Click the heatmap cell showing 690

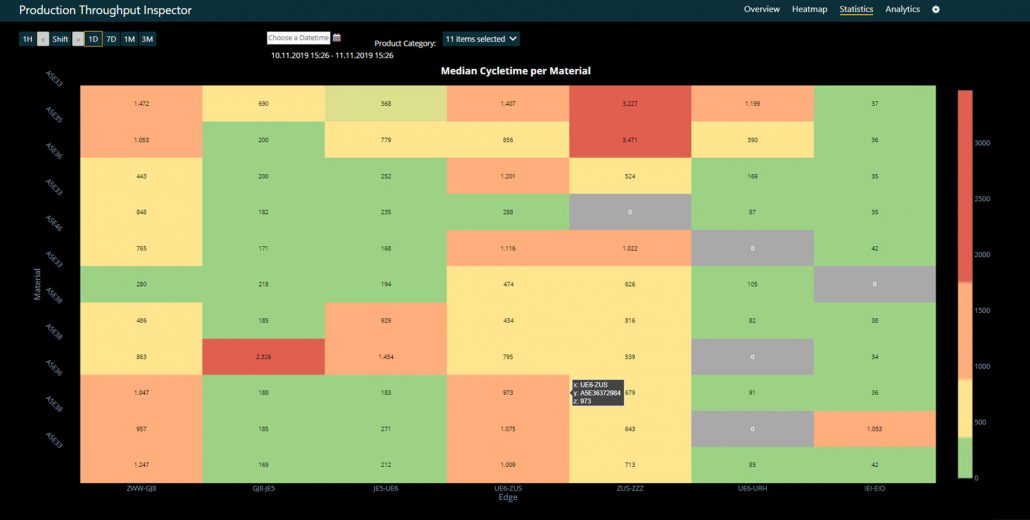pos(263,103)
